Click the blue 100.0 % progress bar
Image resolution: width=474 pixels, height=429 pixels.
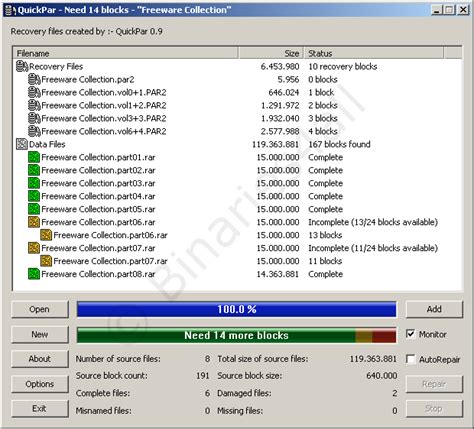point(236,309)
